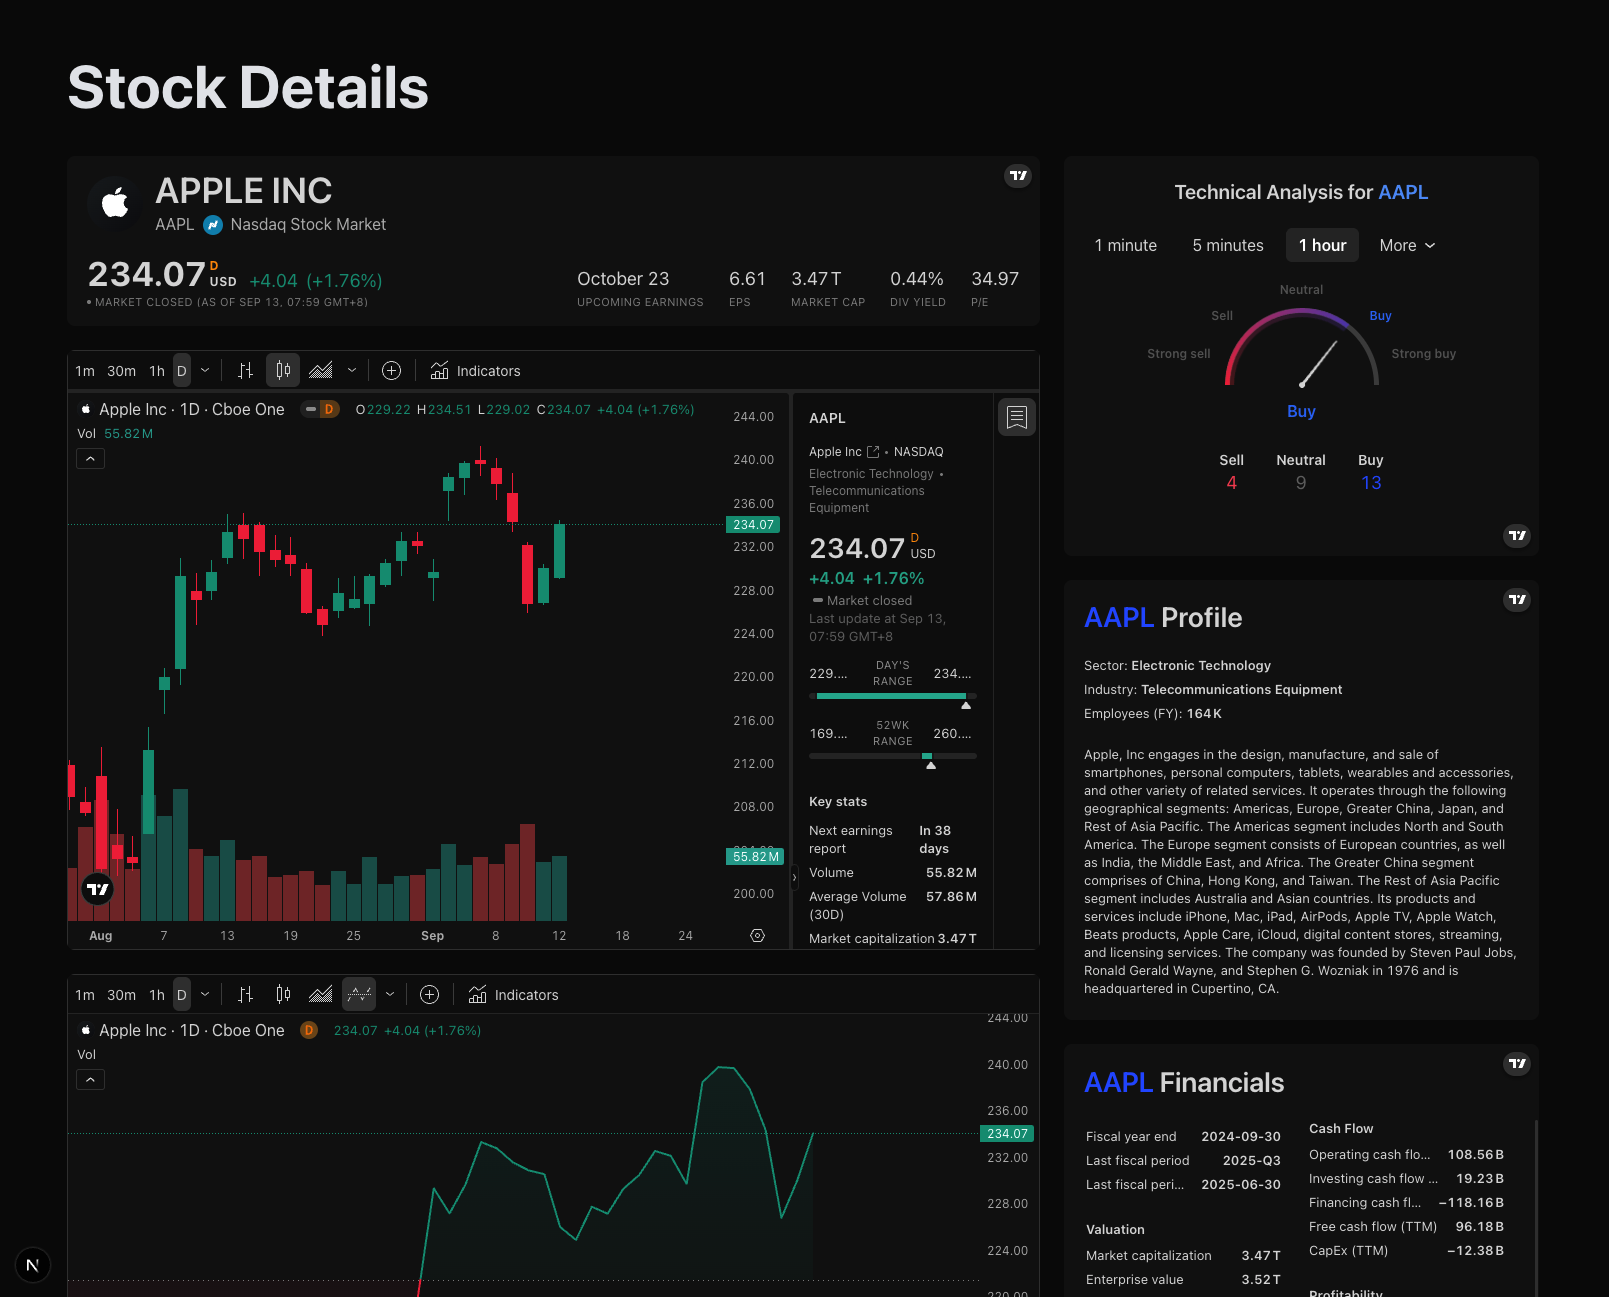Click the Financials widget vertical scrollbar
This screenshot has width=1609, height=1297.
pyautogui.click(x=1536, y=1208)
